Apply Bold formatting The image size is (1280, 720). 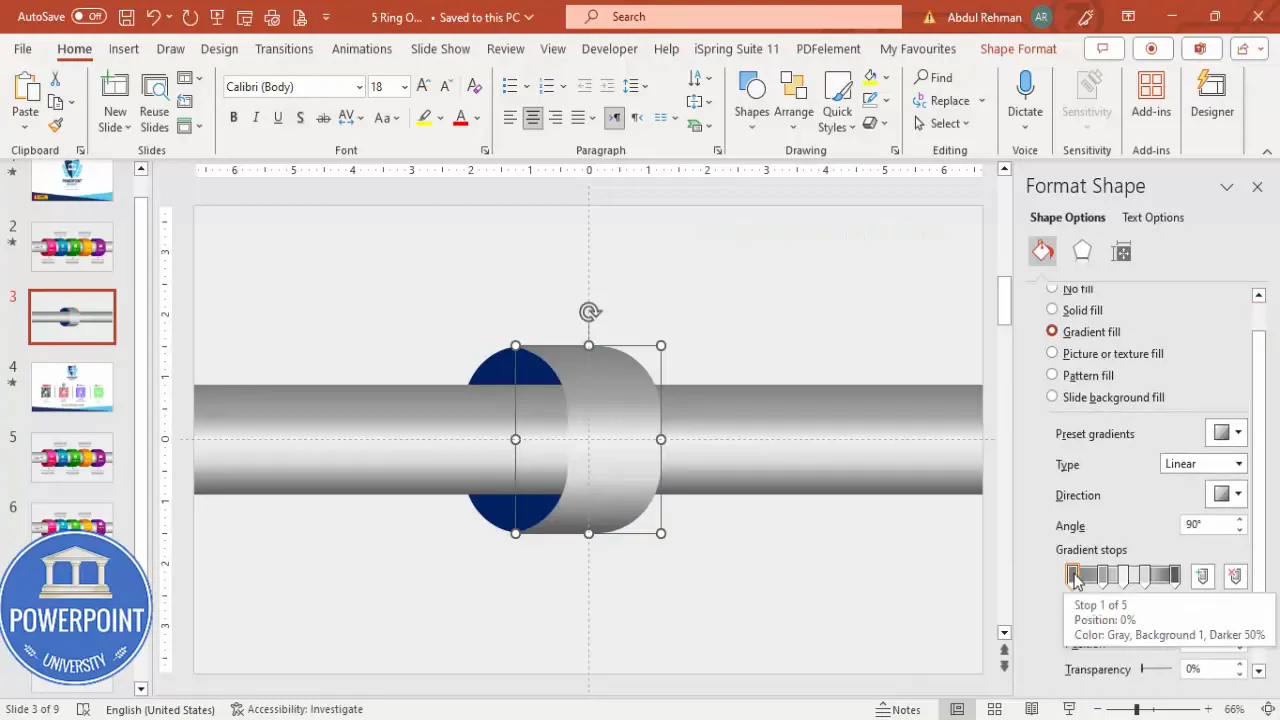[233, 118]
